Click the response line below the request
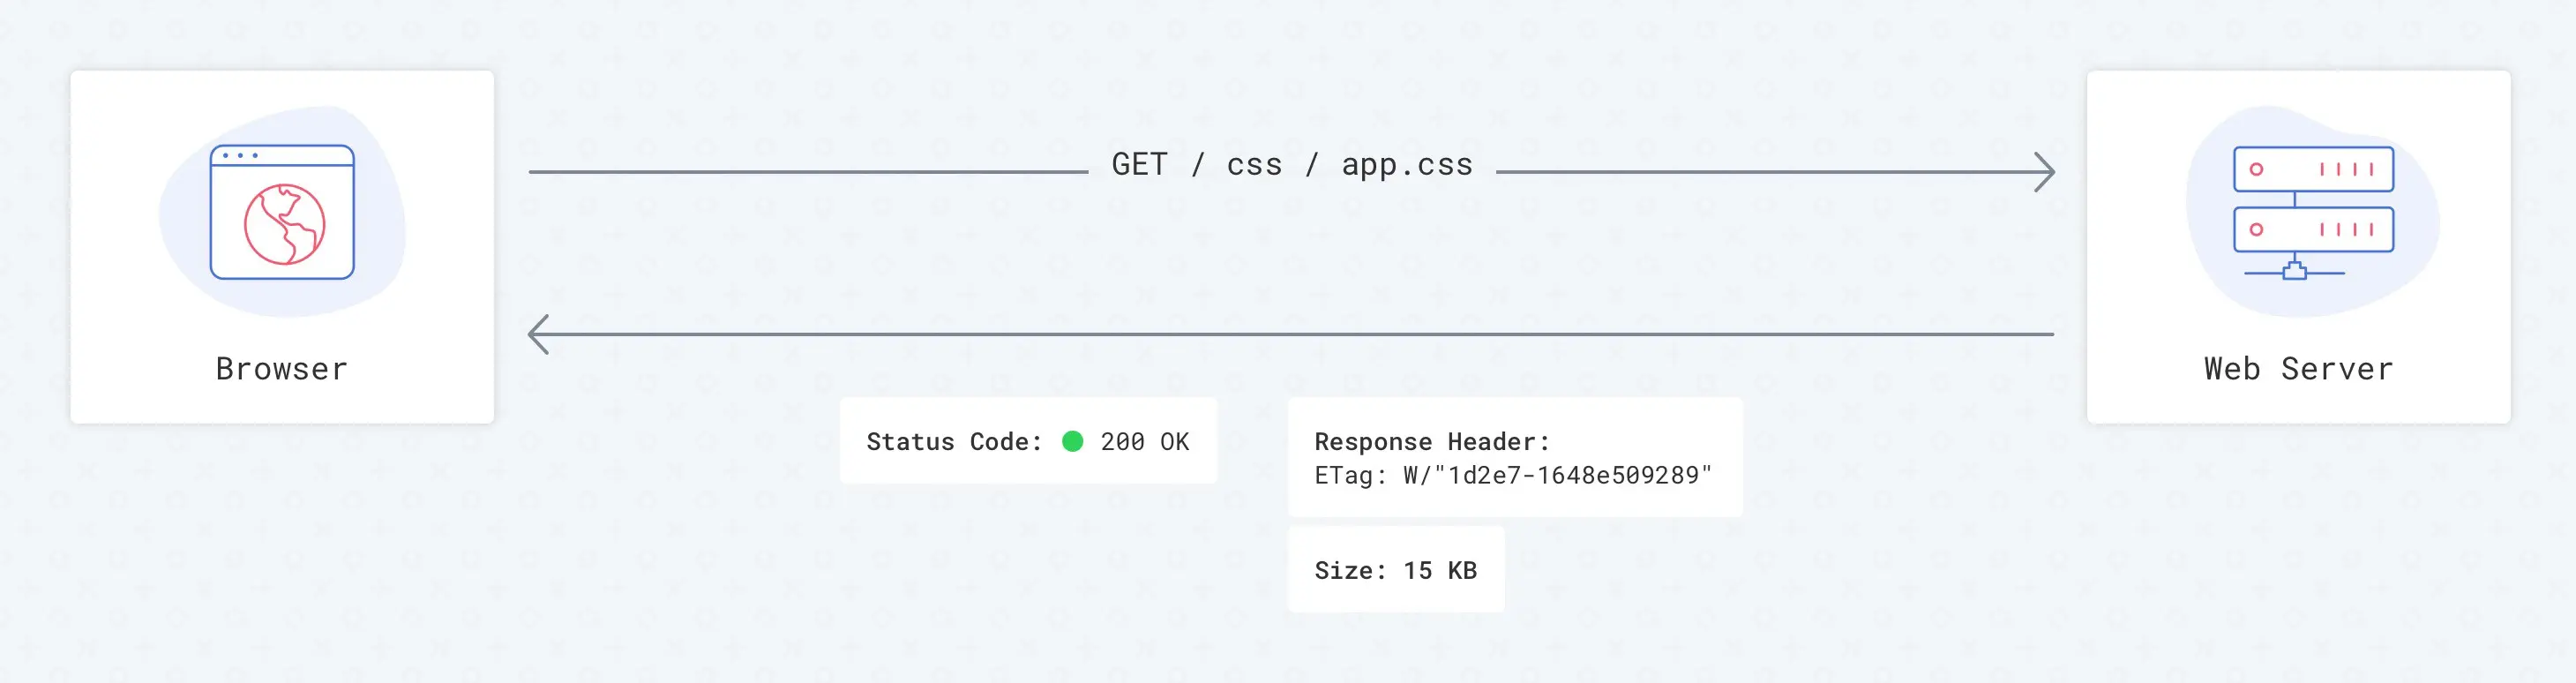Viewport: 2576px width, 683px height. pyautogui.click(x=1290, y=334)
